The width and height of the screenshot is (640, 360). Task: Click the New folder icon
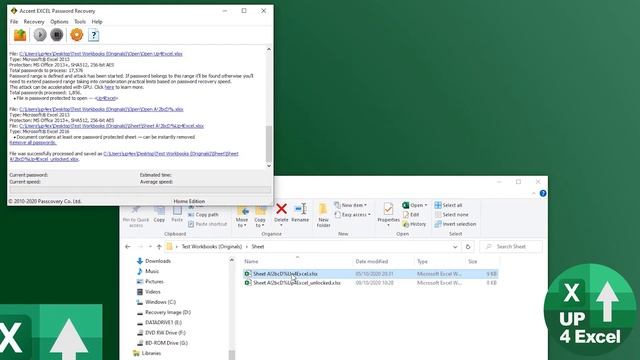323,215
